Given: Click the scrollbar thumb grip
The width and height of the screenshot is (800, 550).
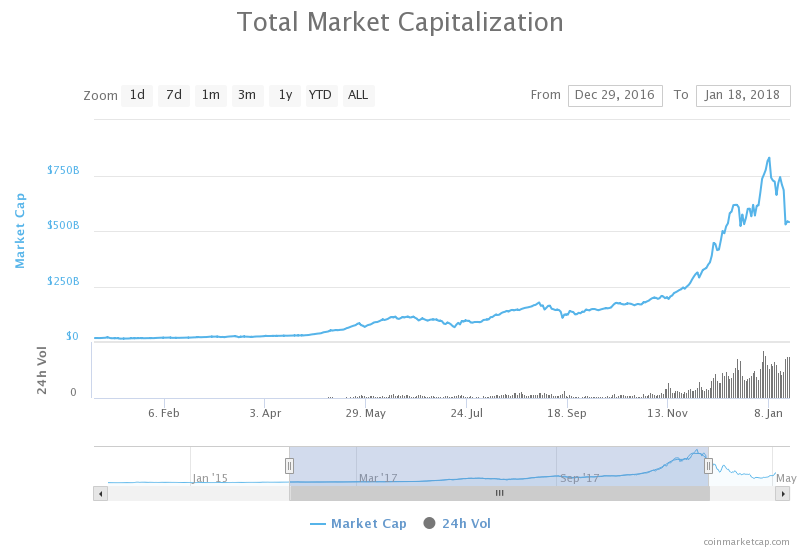Looking at the screenshot, I should coord(499,493).
